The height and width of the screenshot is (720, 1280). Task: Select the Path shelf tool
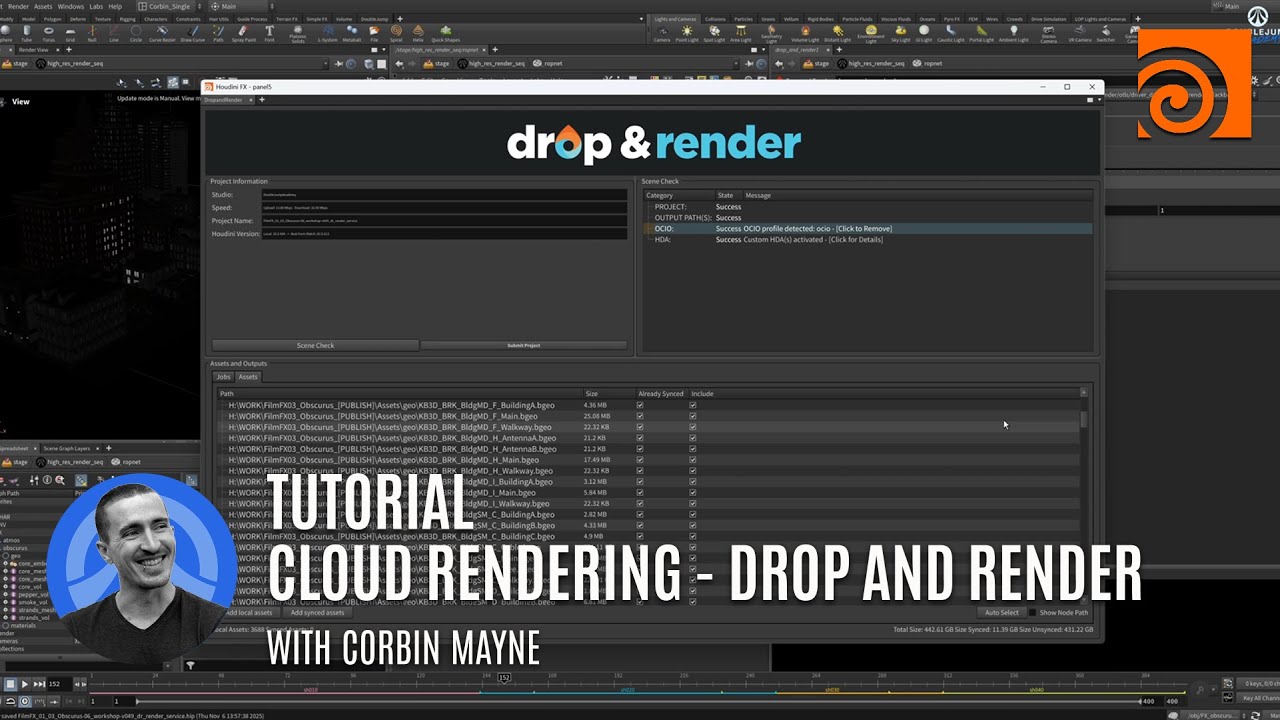click(x=218, y=33)
